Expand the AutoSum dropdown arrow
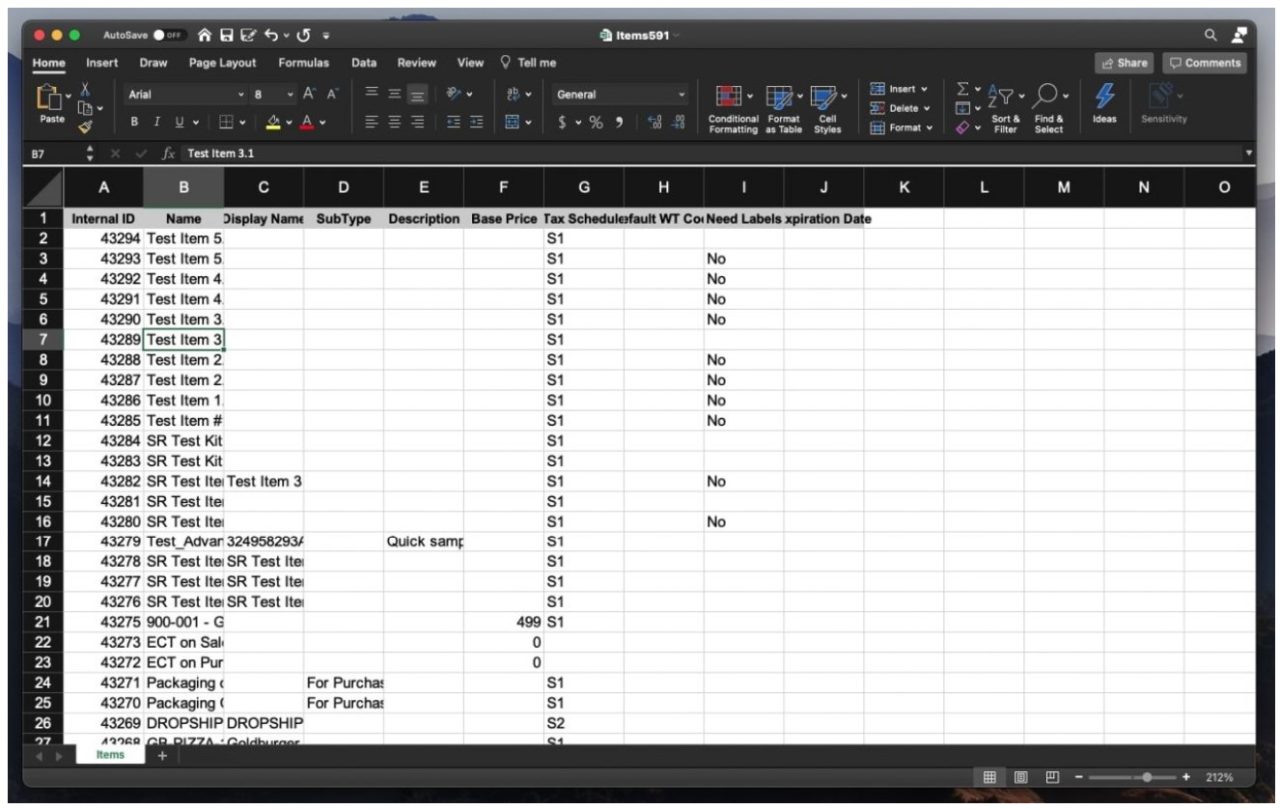Viewport: 1280px width, 809px height. (979, 90)
